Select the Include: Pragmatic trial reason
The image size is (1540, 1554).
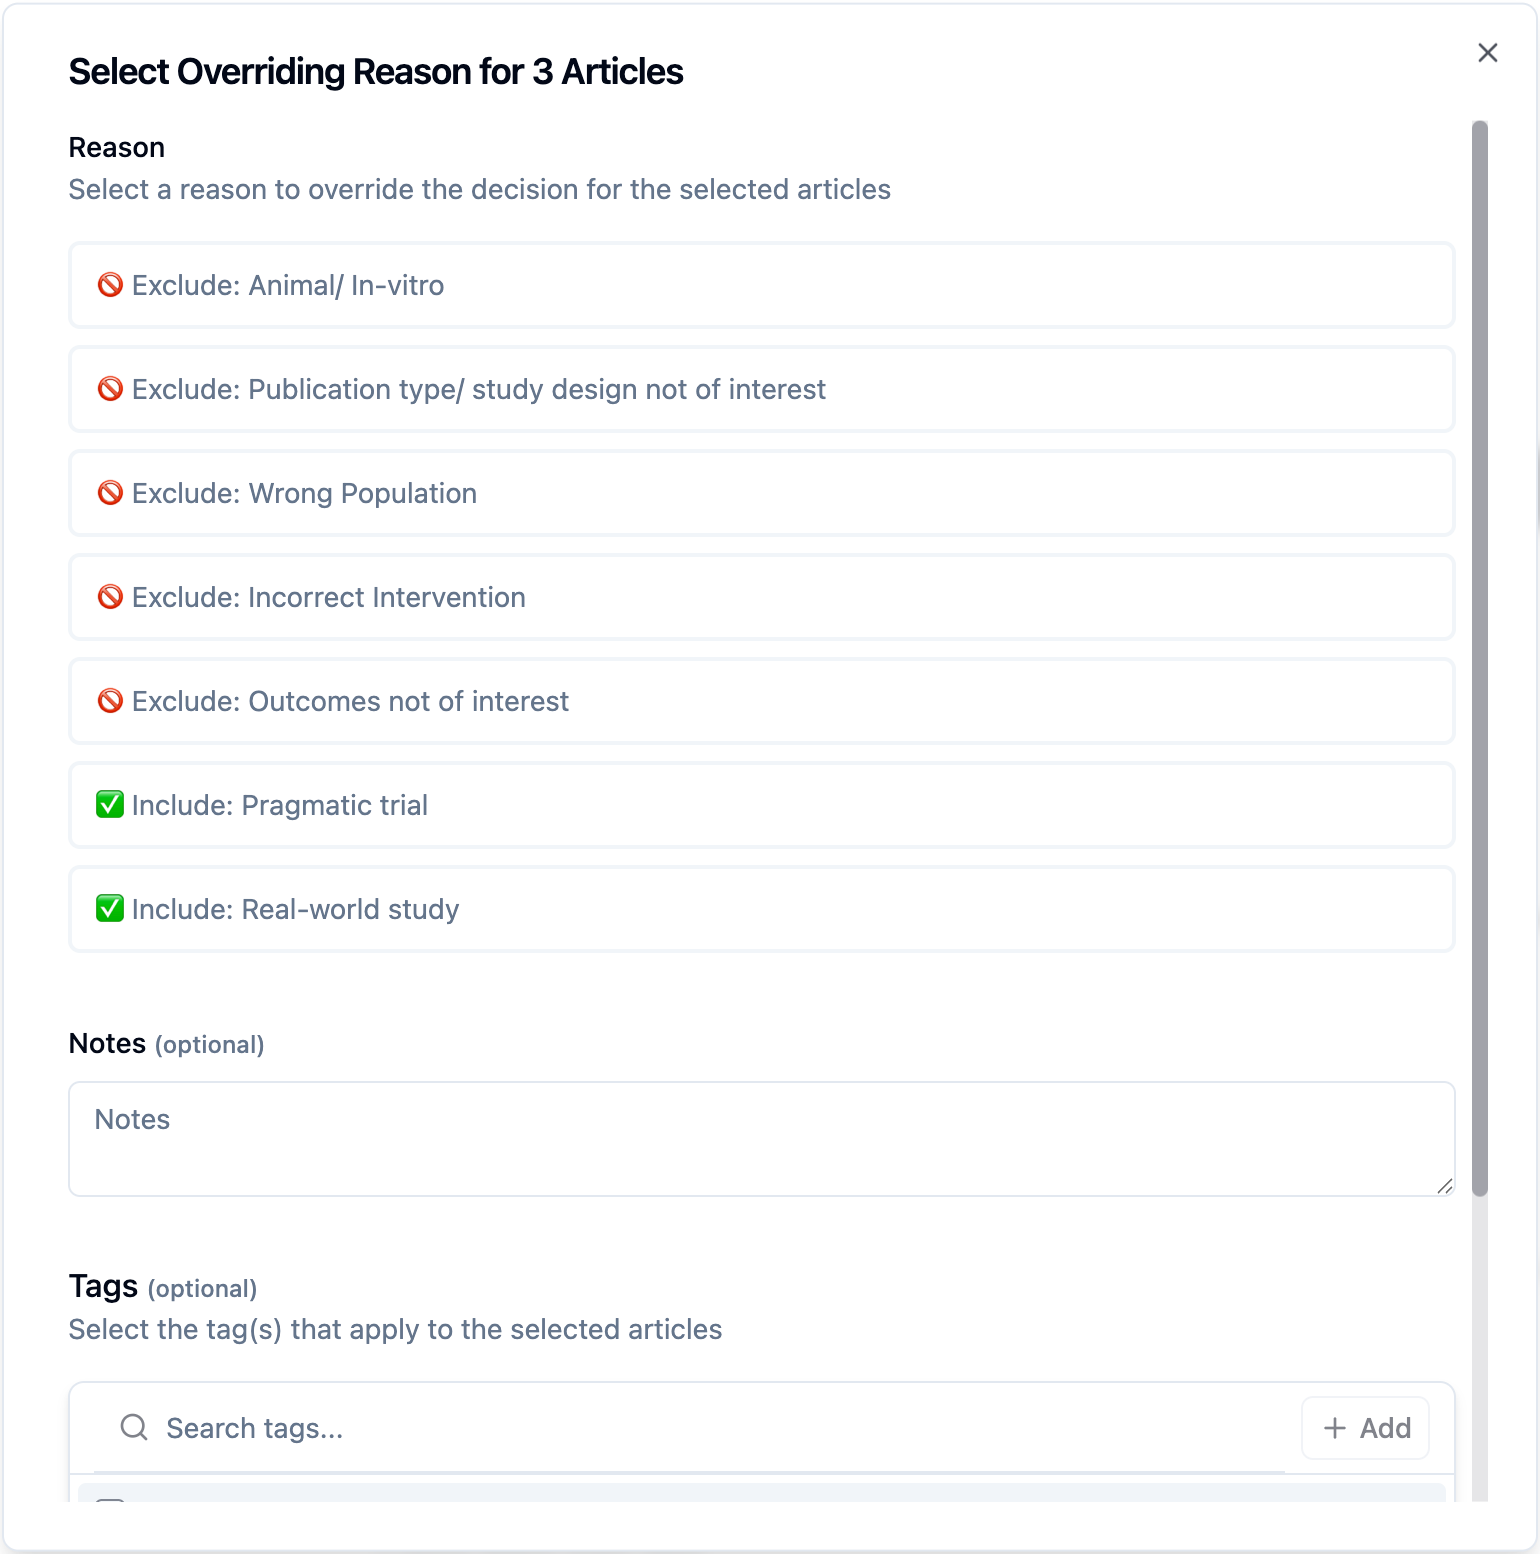760,805
